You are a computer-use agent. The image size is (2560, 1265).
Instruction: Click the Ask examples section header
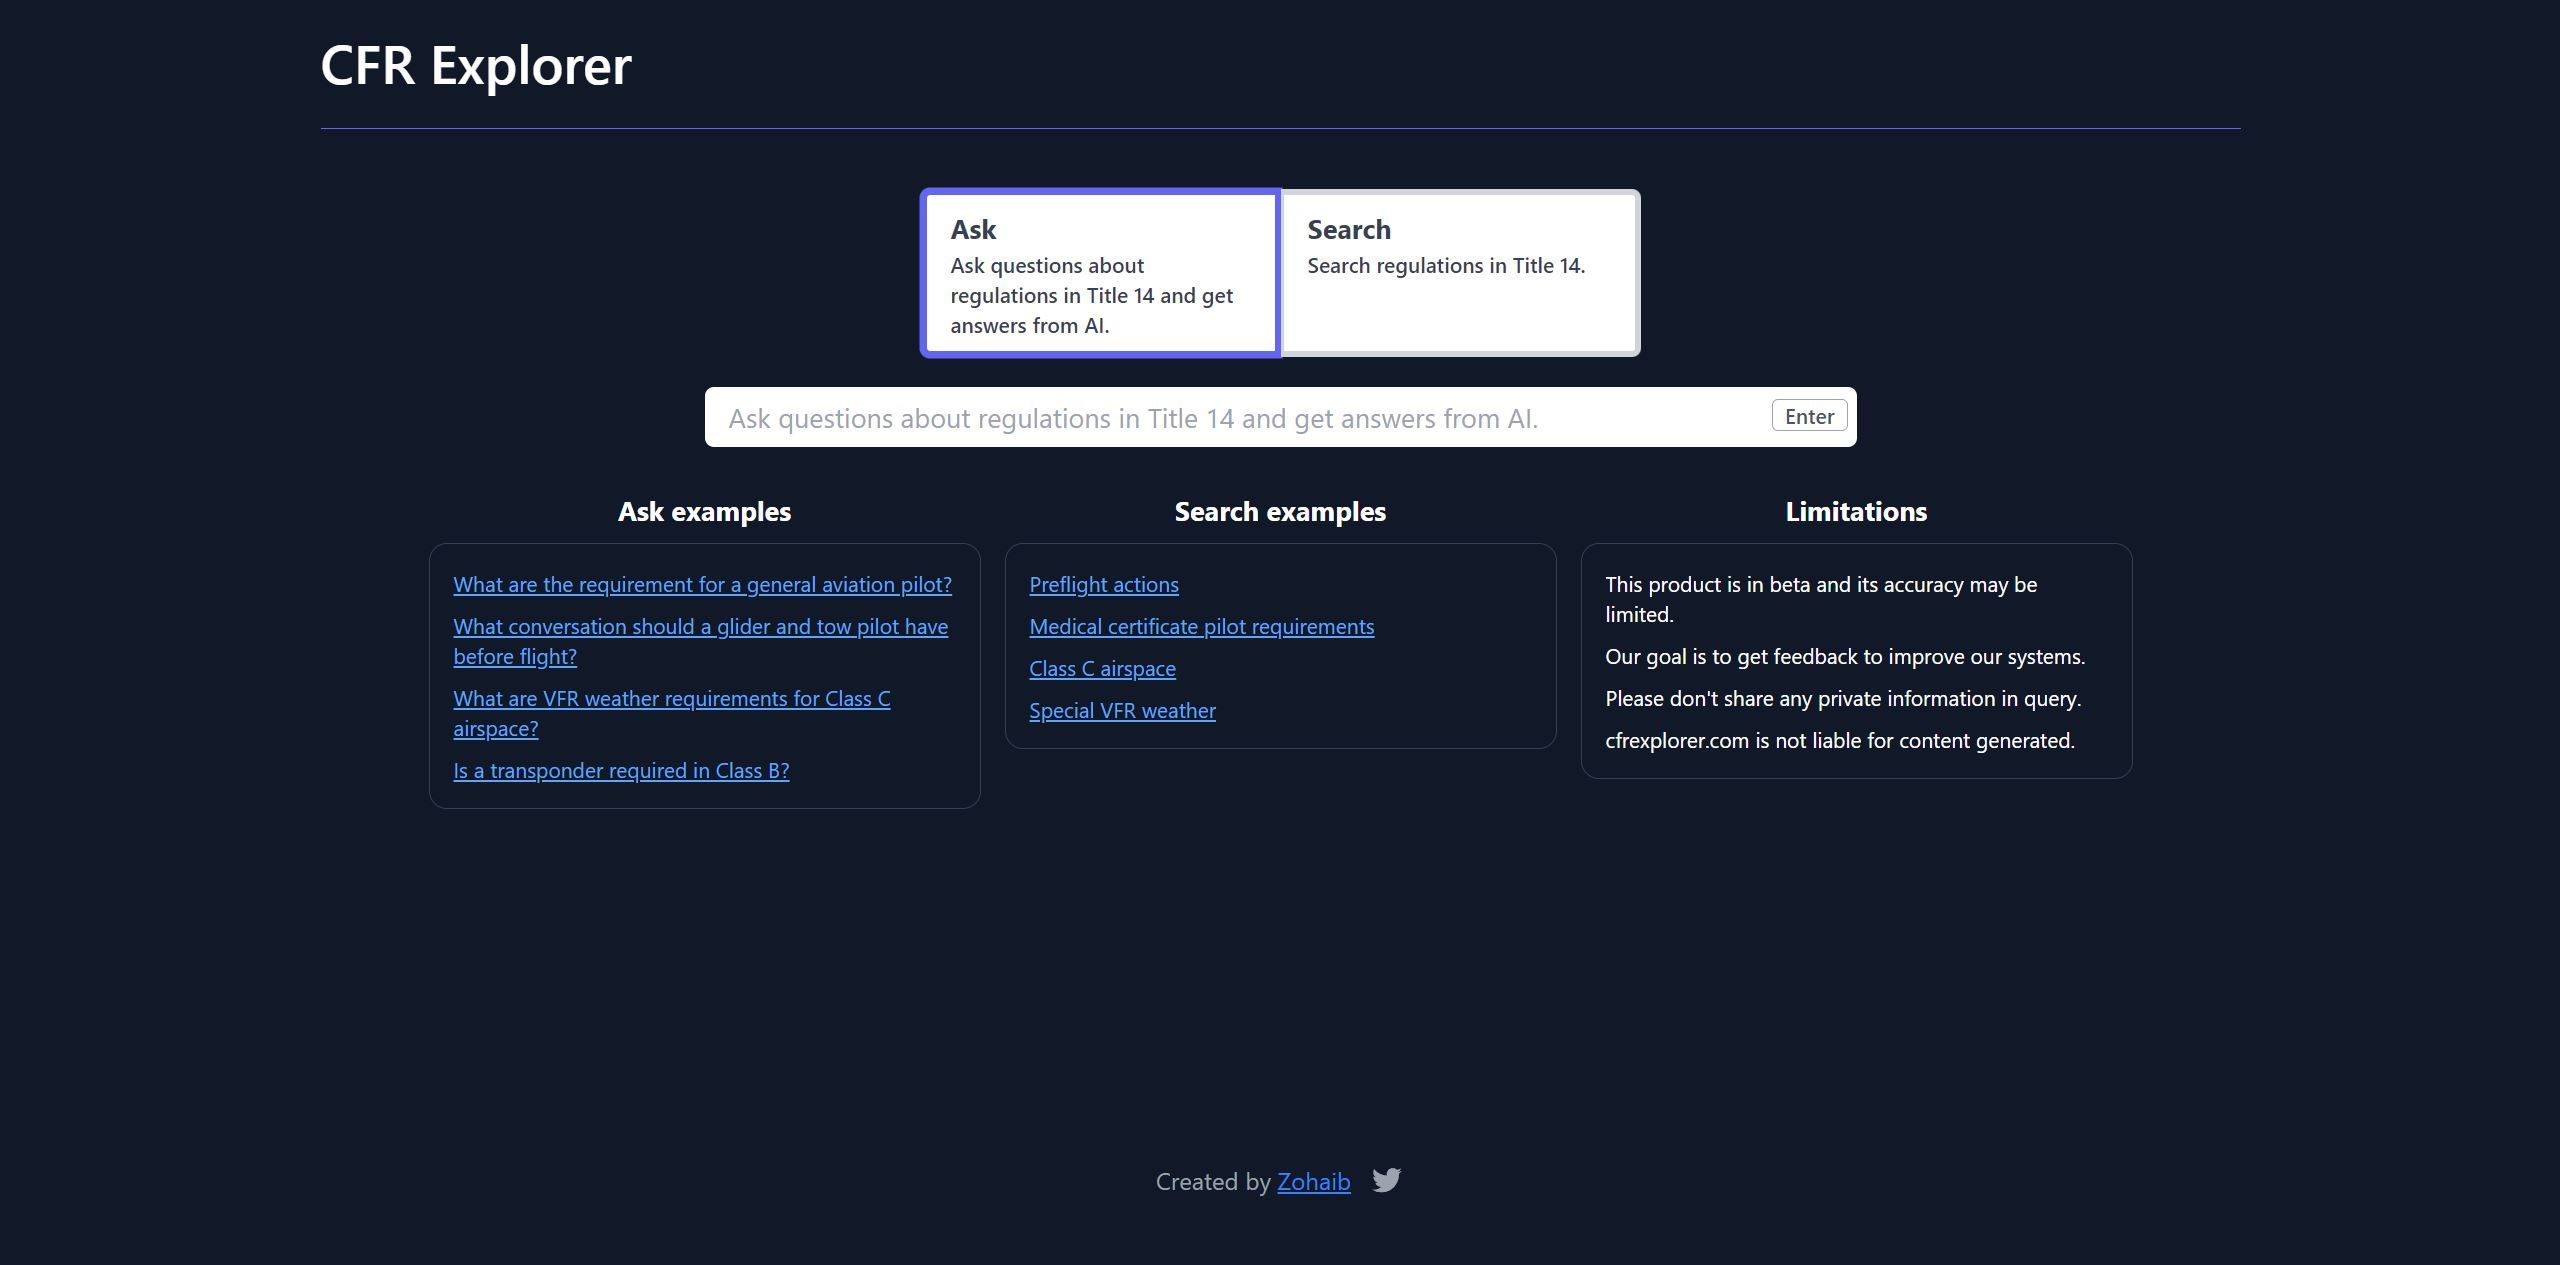click(x=702, y=509)
